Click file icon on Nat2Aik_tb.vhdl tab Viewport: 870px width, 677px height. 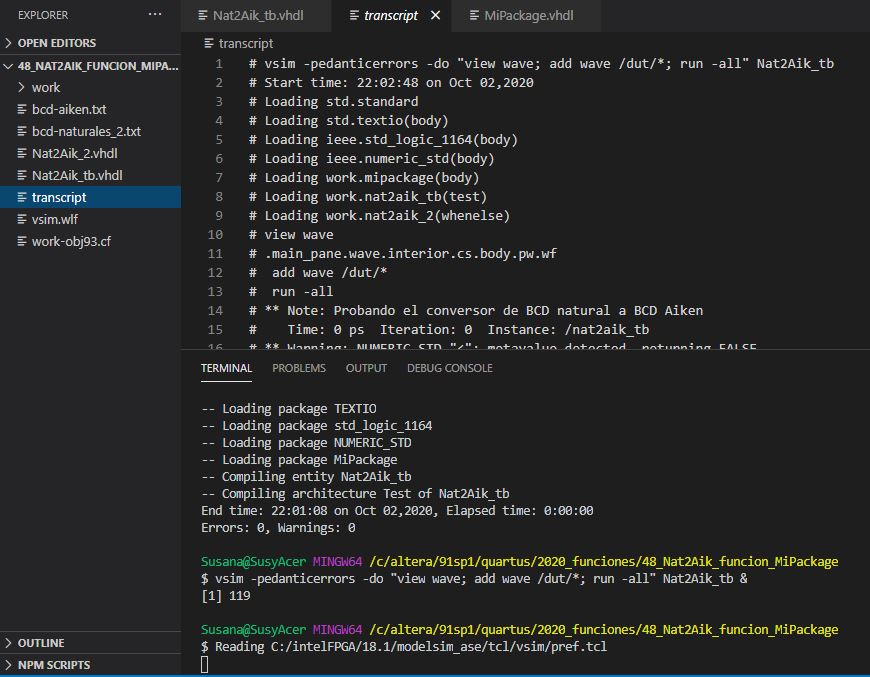[200, 16]
